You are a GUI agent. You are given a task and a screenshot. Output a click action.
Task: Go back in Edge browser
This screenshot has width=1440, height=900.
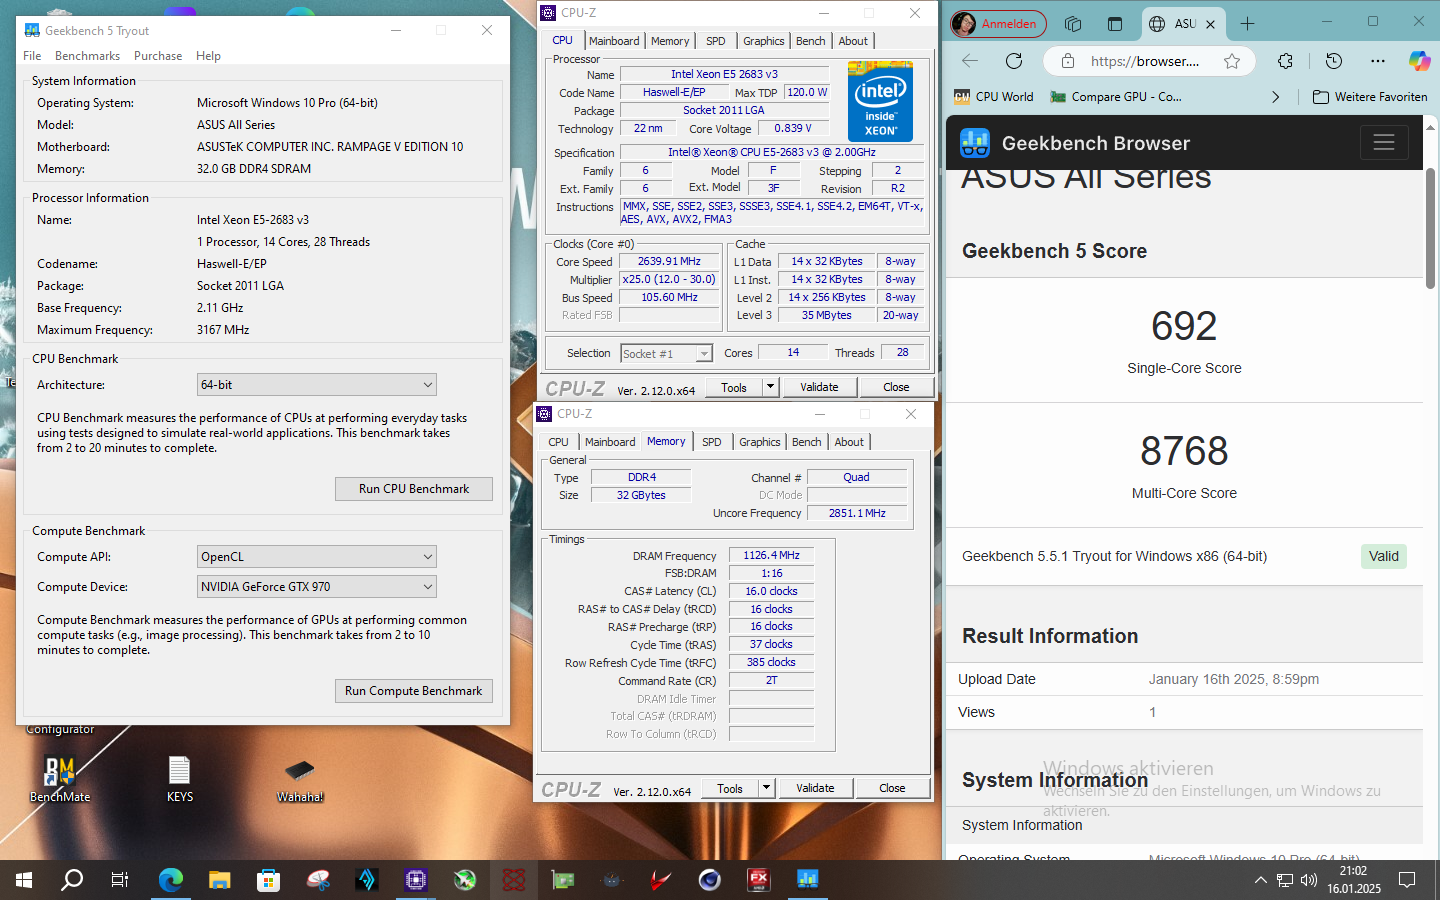[x=969, y=61]
